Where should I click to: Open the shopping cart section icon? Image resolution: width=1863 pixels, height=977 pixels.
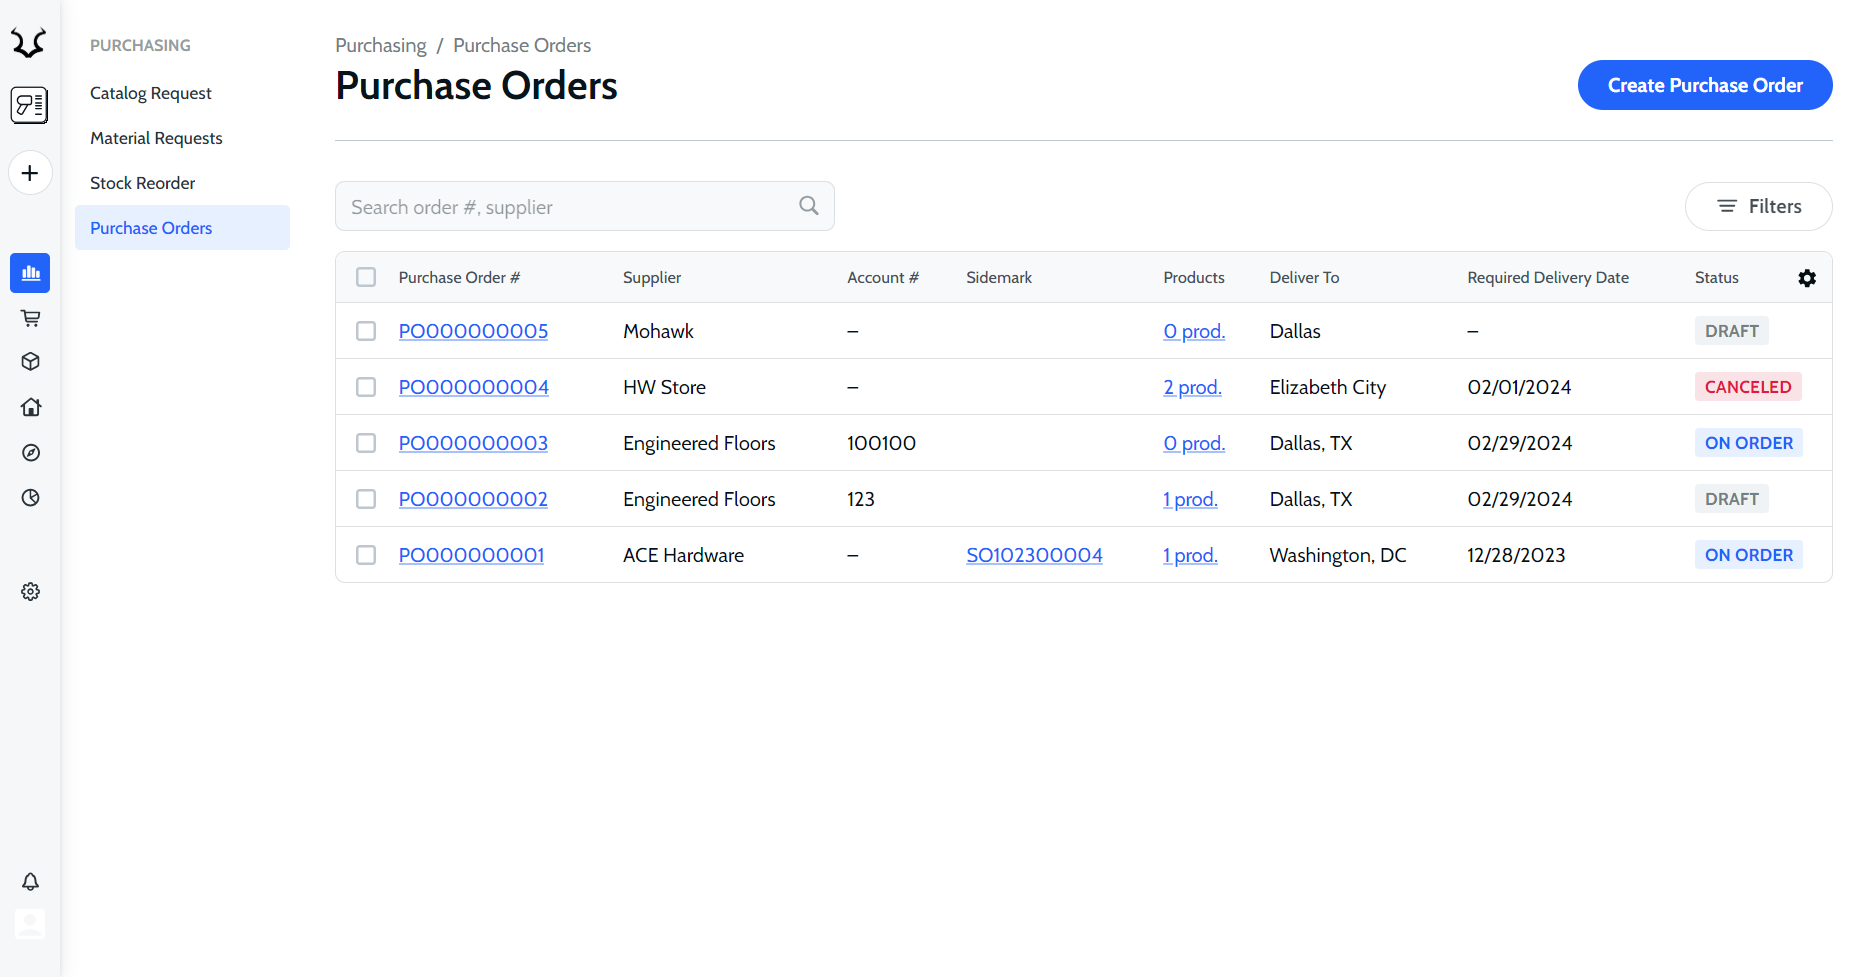point(30,318)
